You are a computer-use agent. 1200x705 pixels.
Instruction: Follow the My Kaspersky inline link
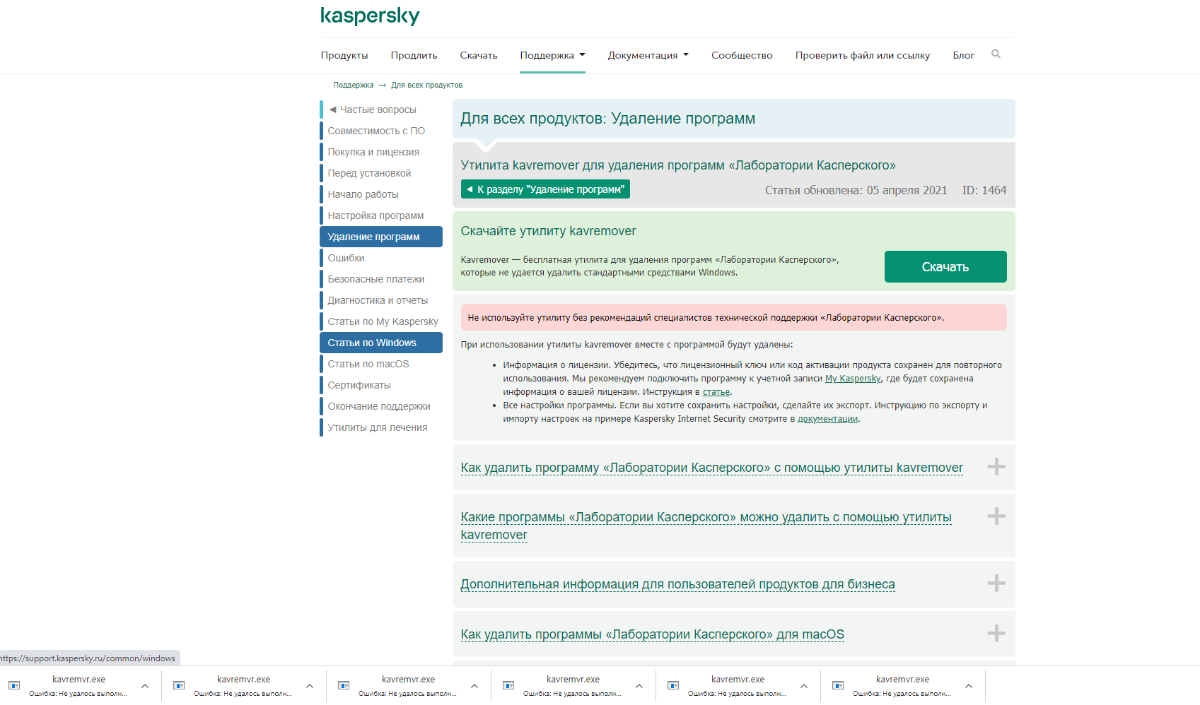pyautogui.click(x=853, y=379)
